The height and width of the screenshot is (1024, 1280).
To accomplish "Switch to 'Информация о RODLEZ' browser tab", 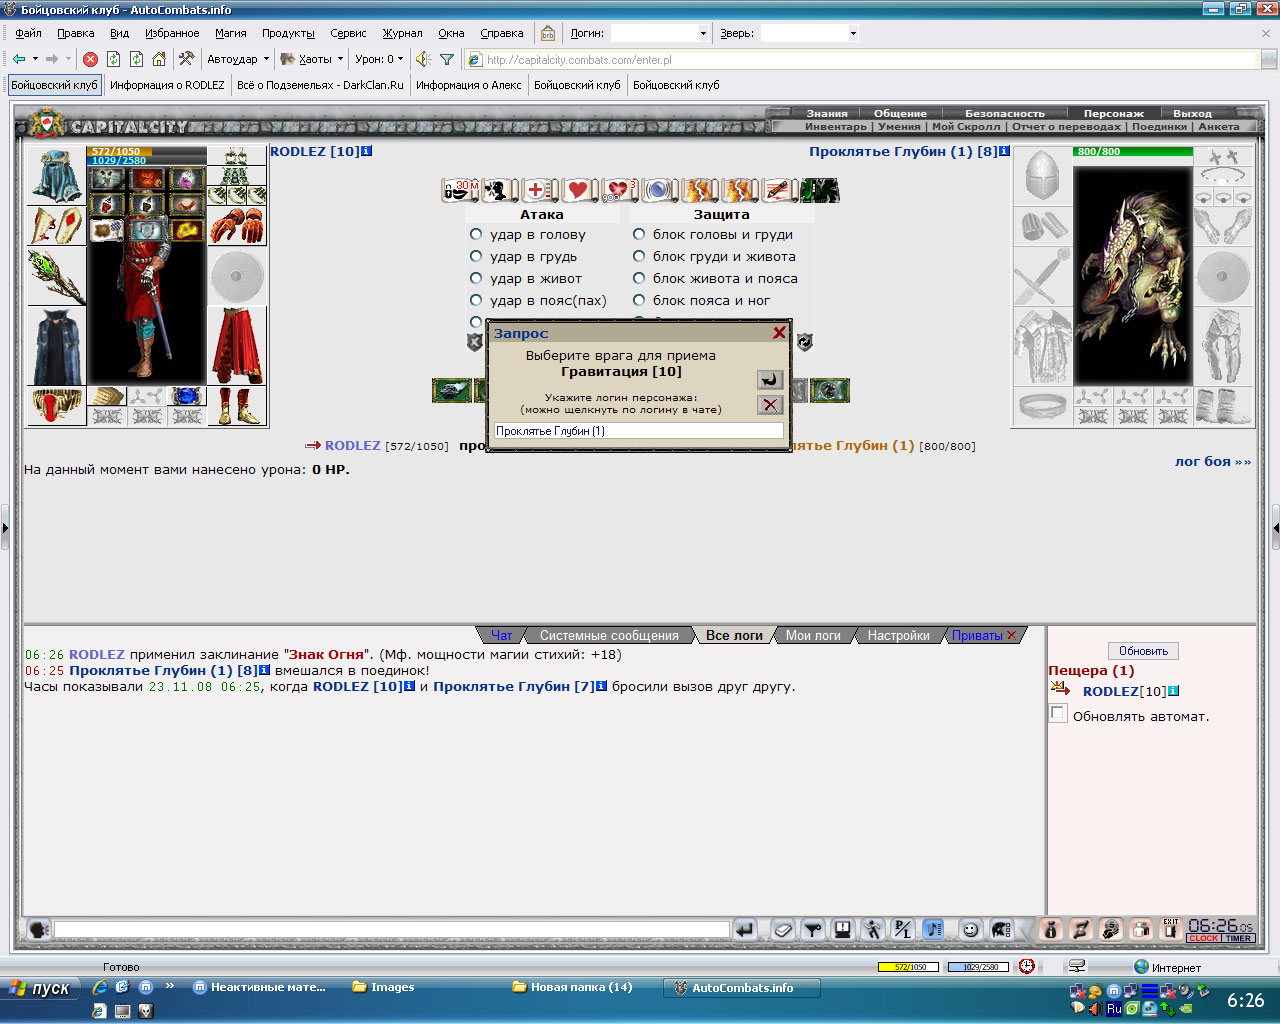I will coord(167,85).
